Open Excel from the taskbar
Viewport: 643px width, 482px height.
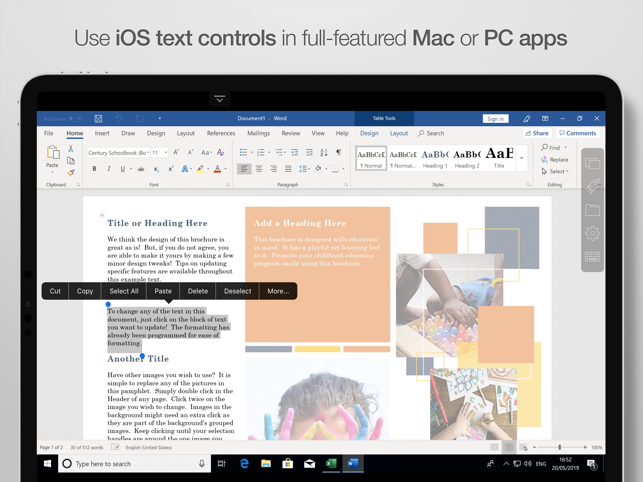pyautogui.click(x=331, y=464)
